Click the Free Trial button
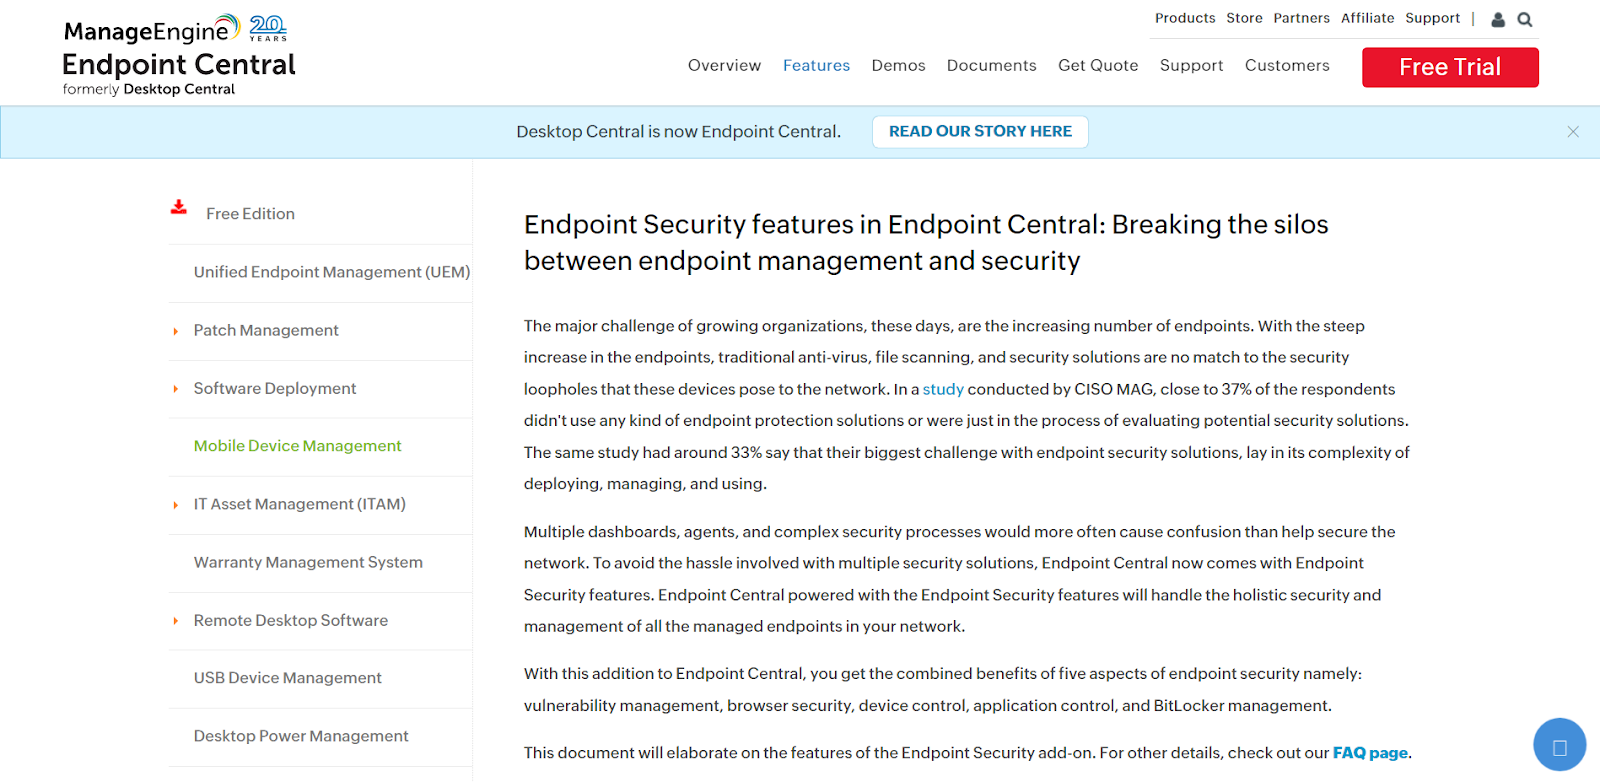The image size is (1600, 782). coord(1450,67)
